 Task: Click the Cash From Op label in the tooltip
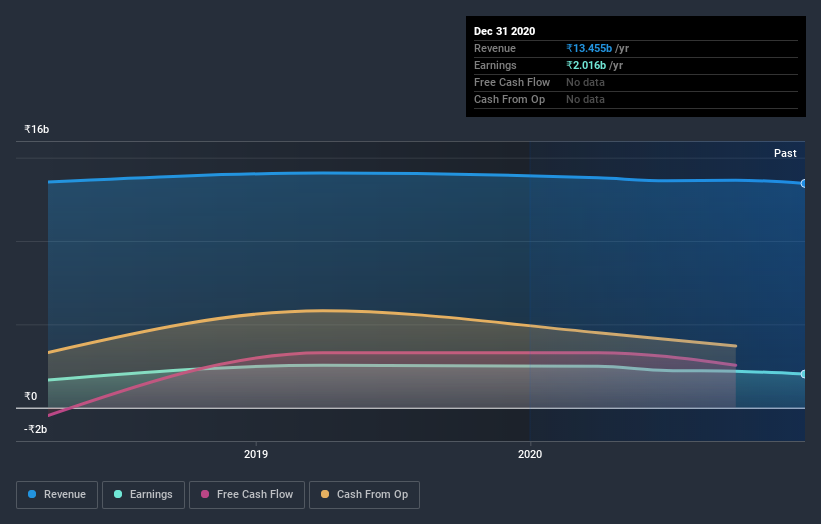coord(509,99)
